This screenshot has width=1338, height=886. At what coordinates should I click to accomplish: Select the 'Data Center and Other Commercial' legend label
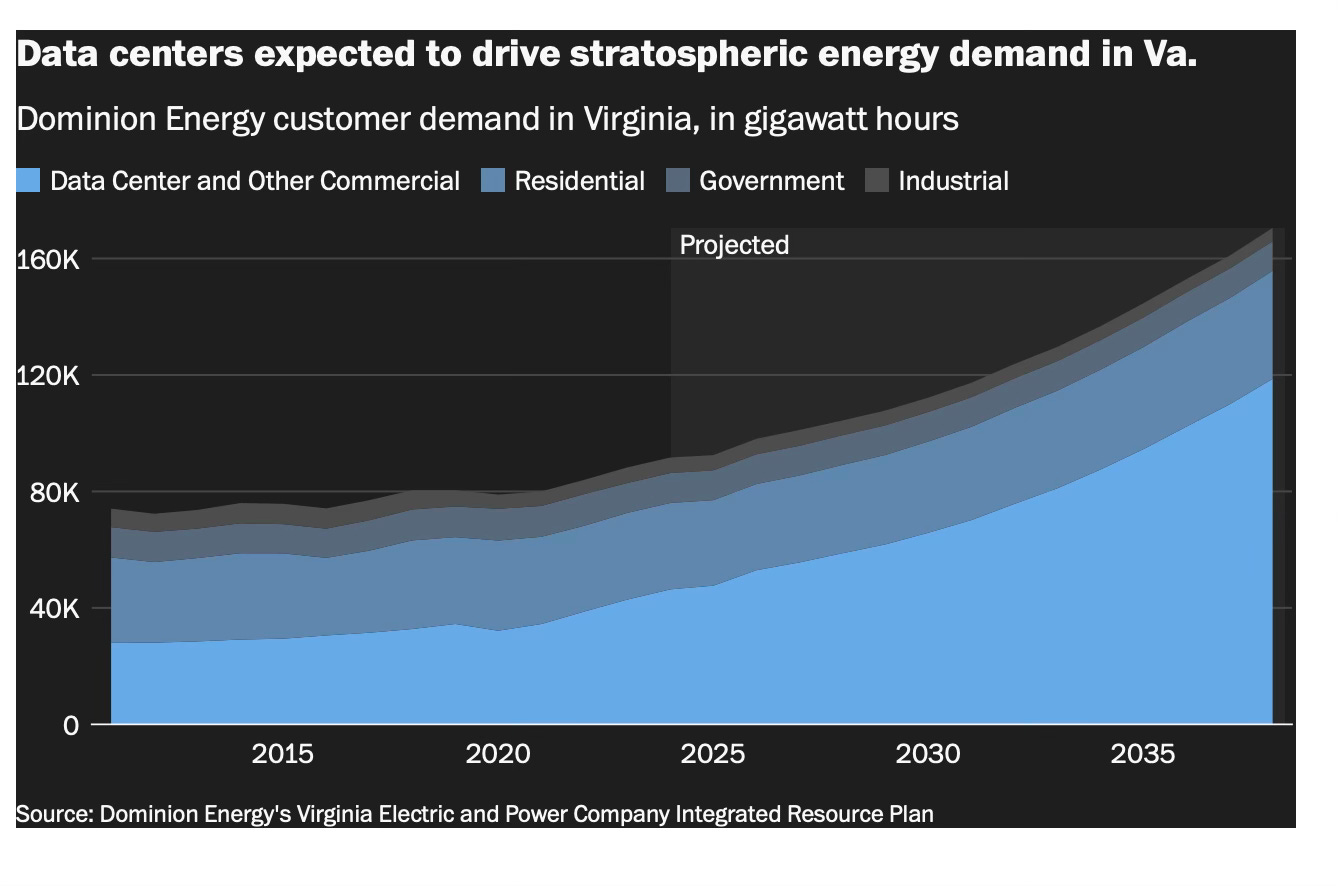pos(255,181)
